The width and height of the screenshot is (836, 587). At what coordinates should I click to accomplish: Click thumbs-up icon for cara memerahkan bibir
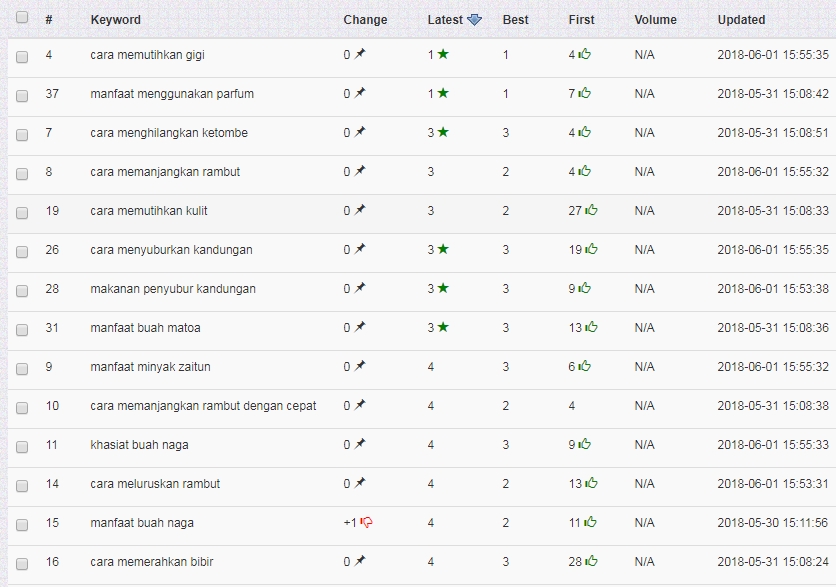point(591,560)
